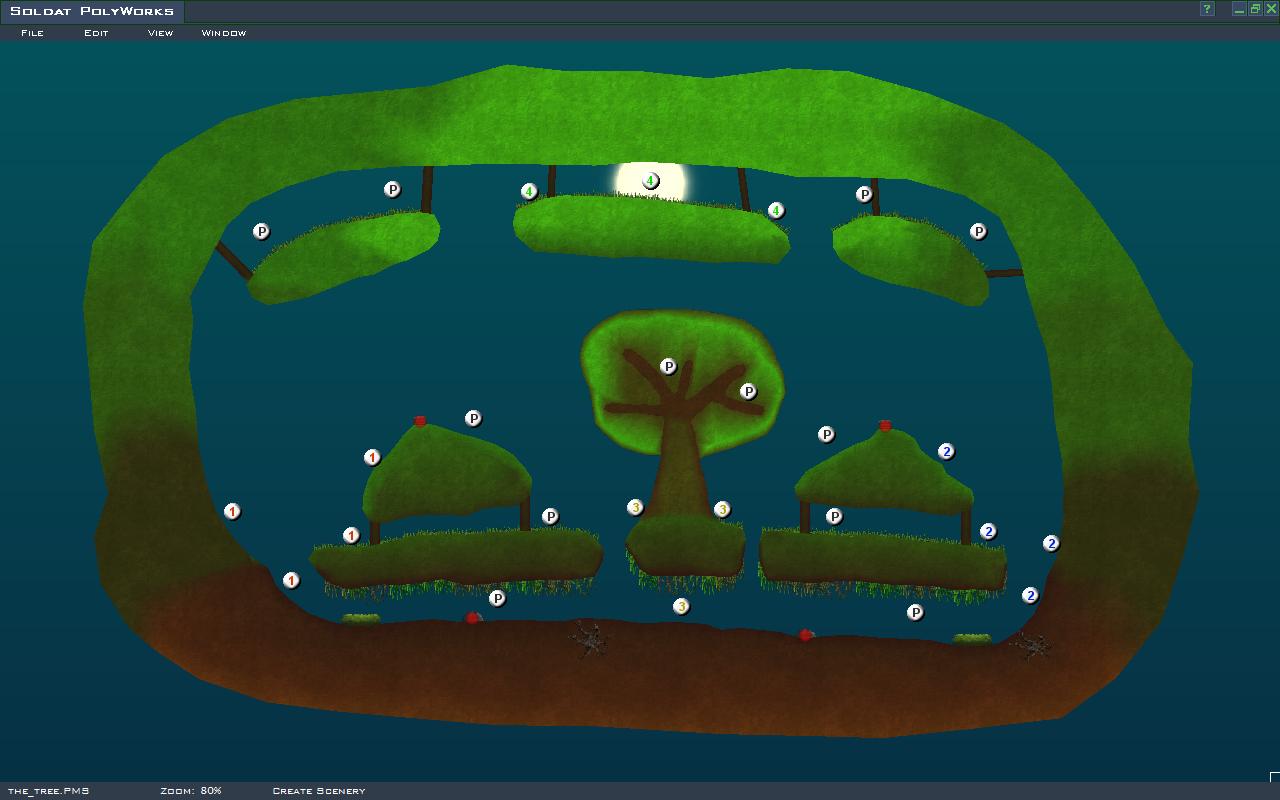
Task: Select the spider web scenery near the ground center
Action: tap(590, 638)
